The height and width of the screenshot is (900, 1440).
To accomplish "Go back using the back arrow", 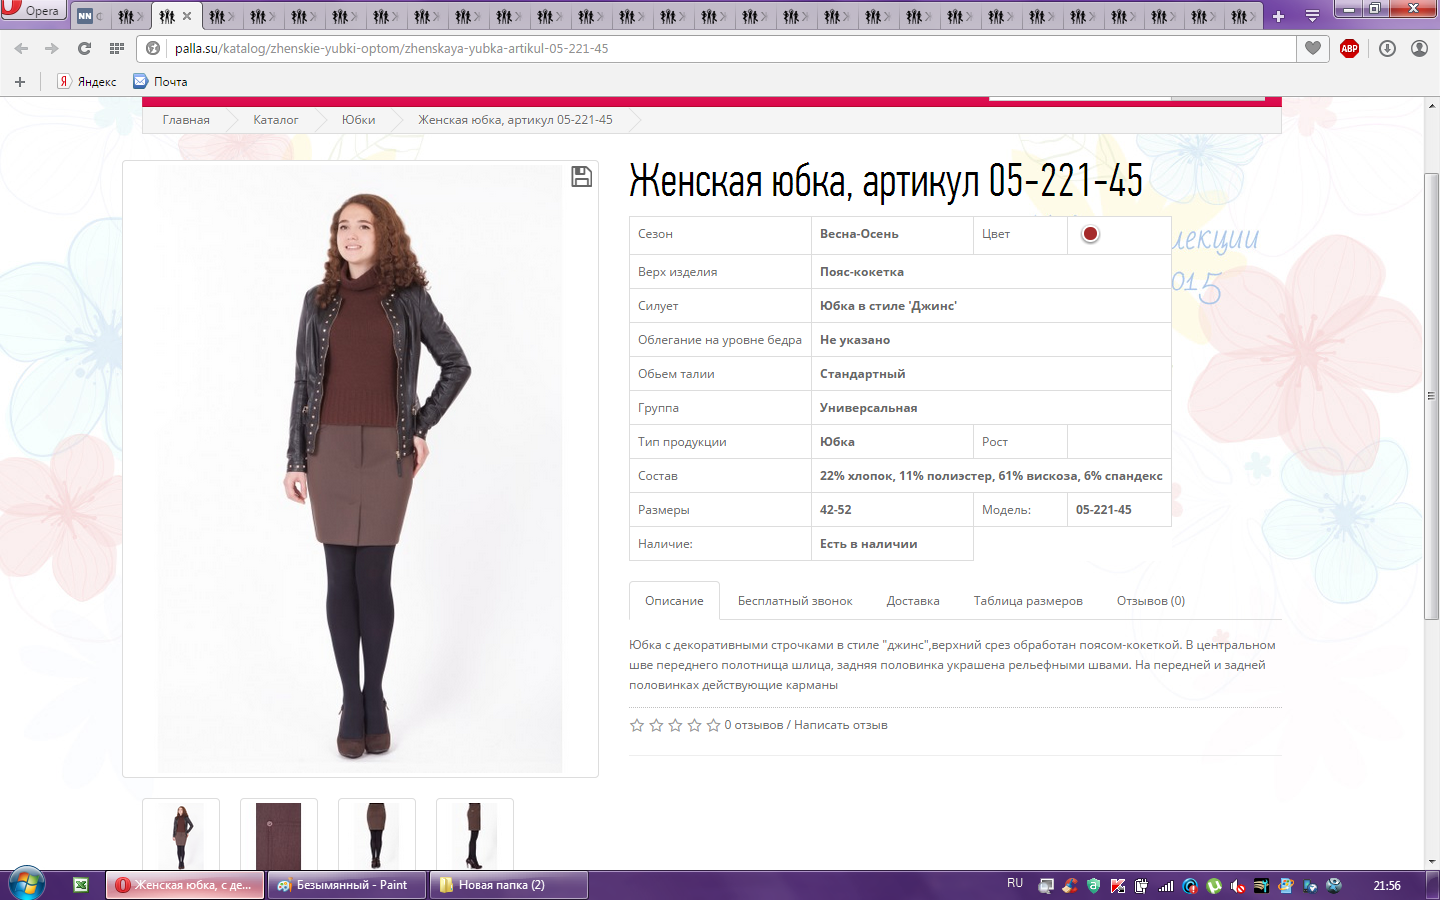I will point(22,48).
